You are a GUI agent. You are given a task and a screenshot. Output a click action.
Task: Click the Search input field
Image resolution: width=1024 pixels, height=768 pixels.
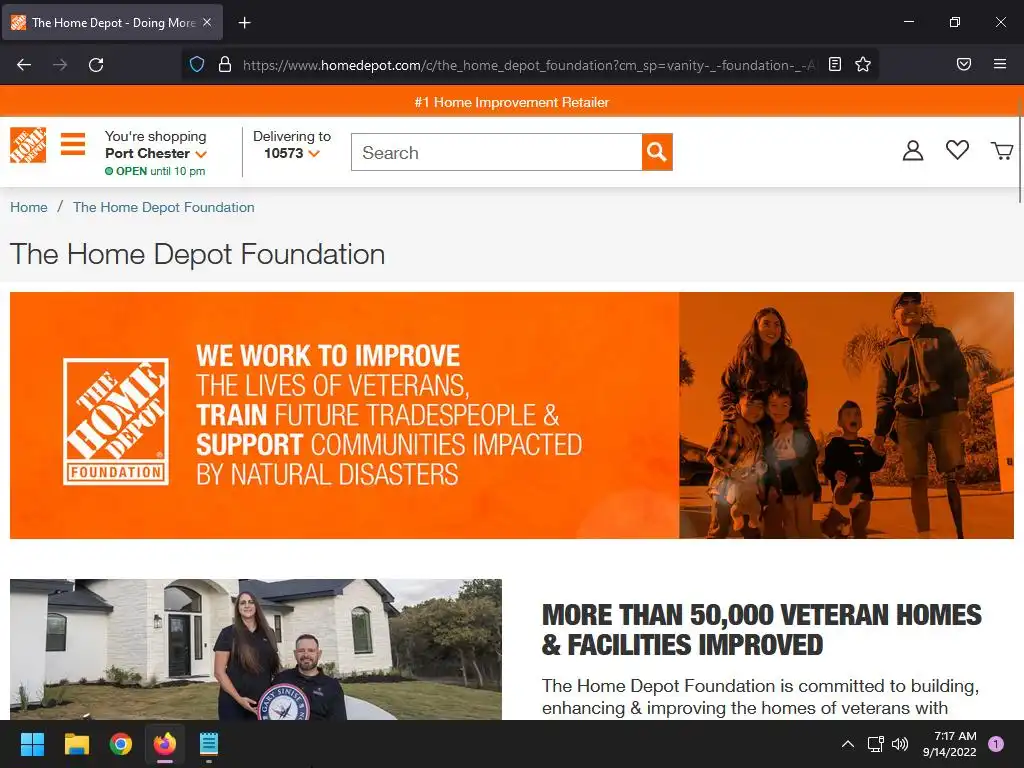496,152
